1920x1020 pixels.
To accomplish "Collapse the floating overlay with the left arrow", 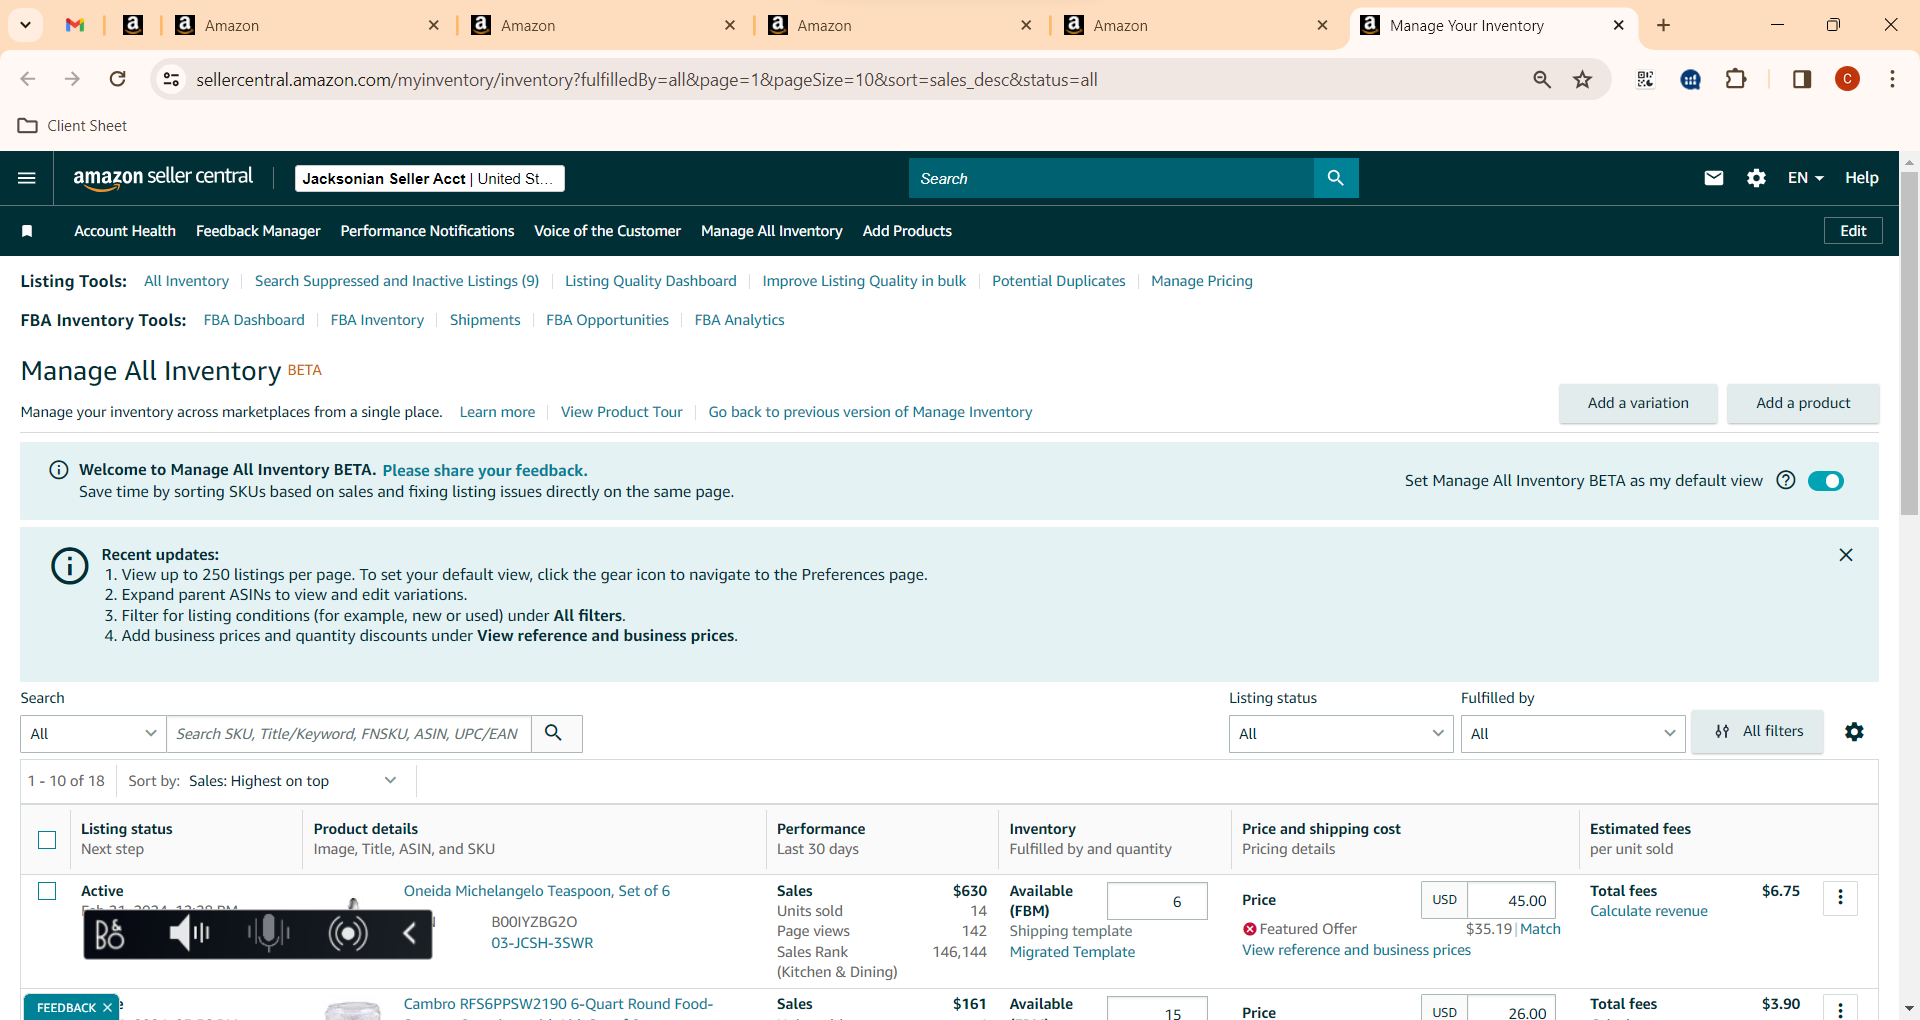I will [x=409, y=934].
